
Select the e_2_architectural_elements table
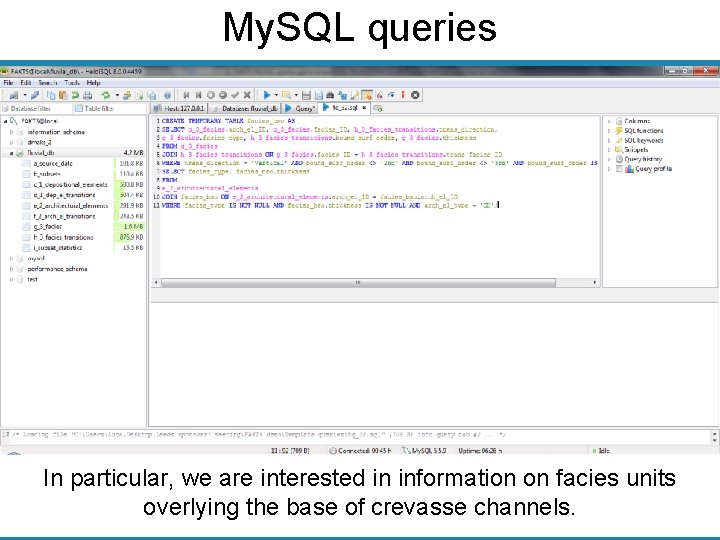[71, 206]
